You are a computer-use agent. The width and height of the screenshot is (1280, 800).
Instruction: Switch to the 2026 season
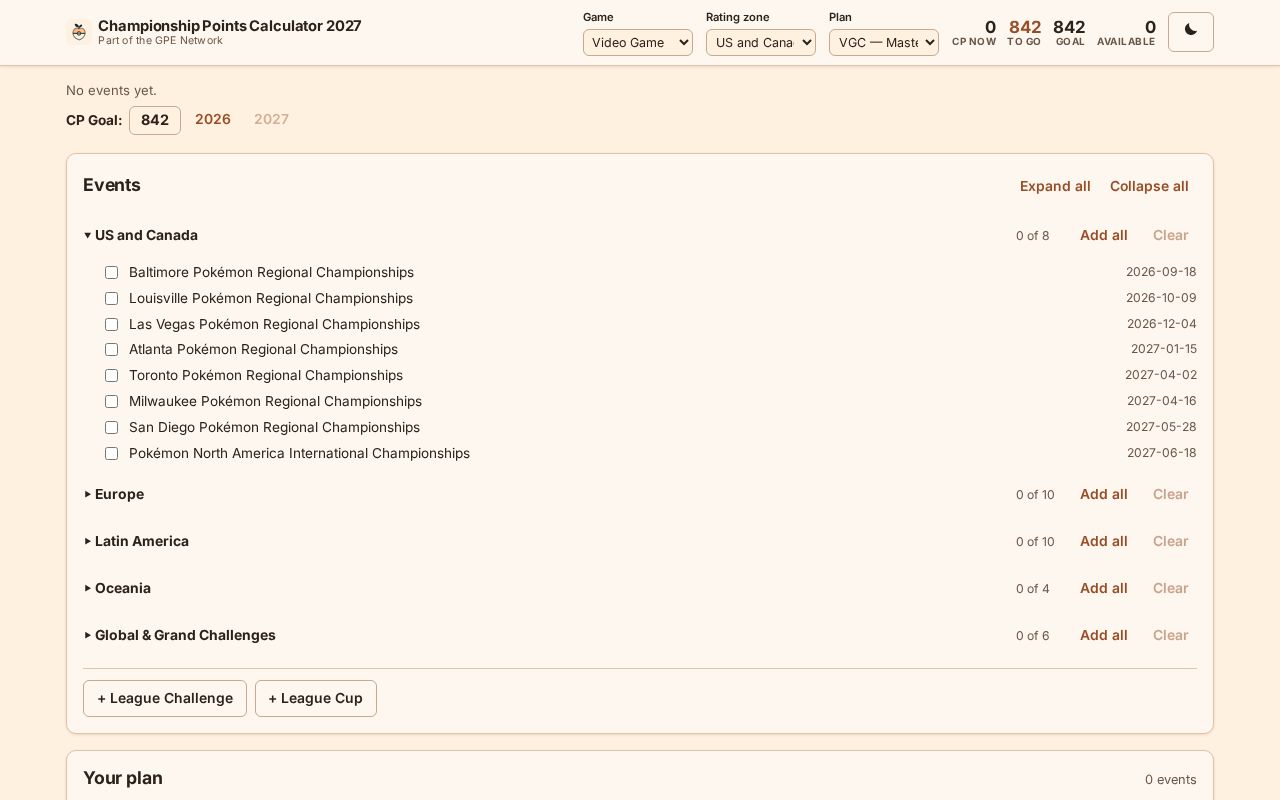click(213, 119)
